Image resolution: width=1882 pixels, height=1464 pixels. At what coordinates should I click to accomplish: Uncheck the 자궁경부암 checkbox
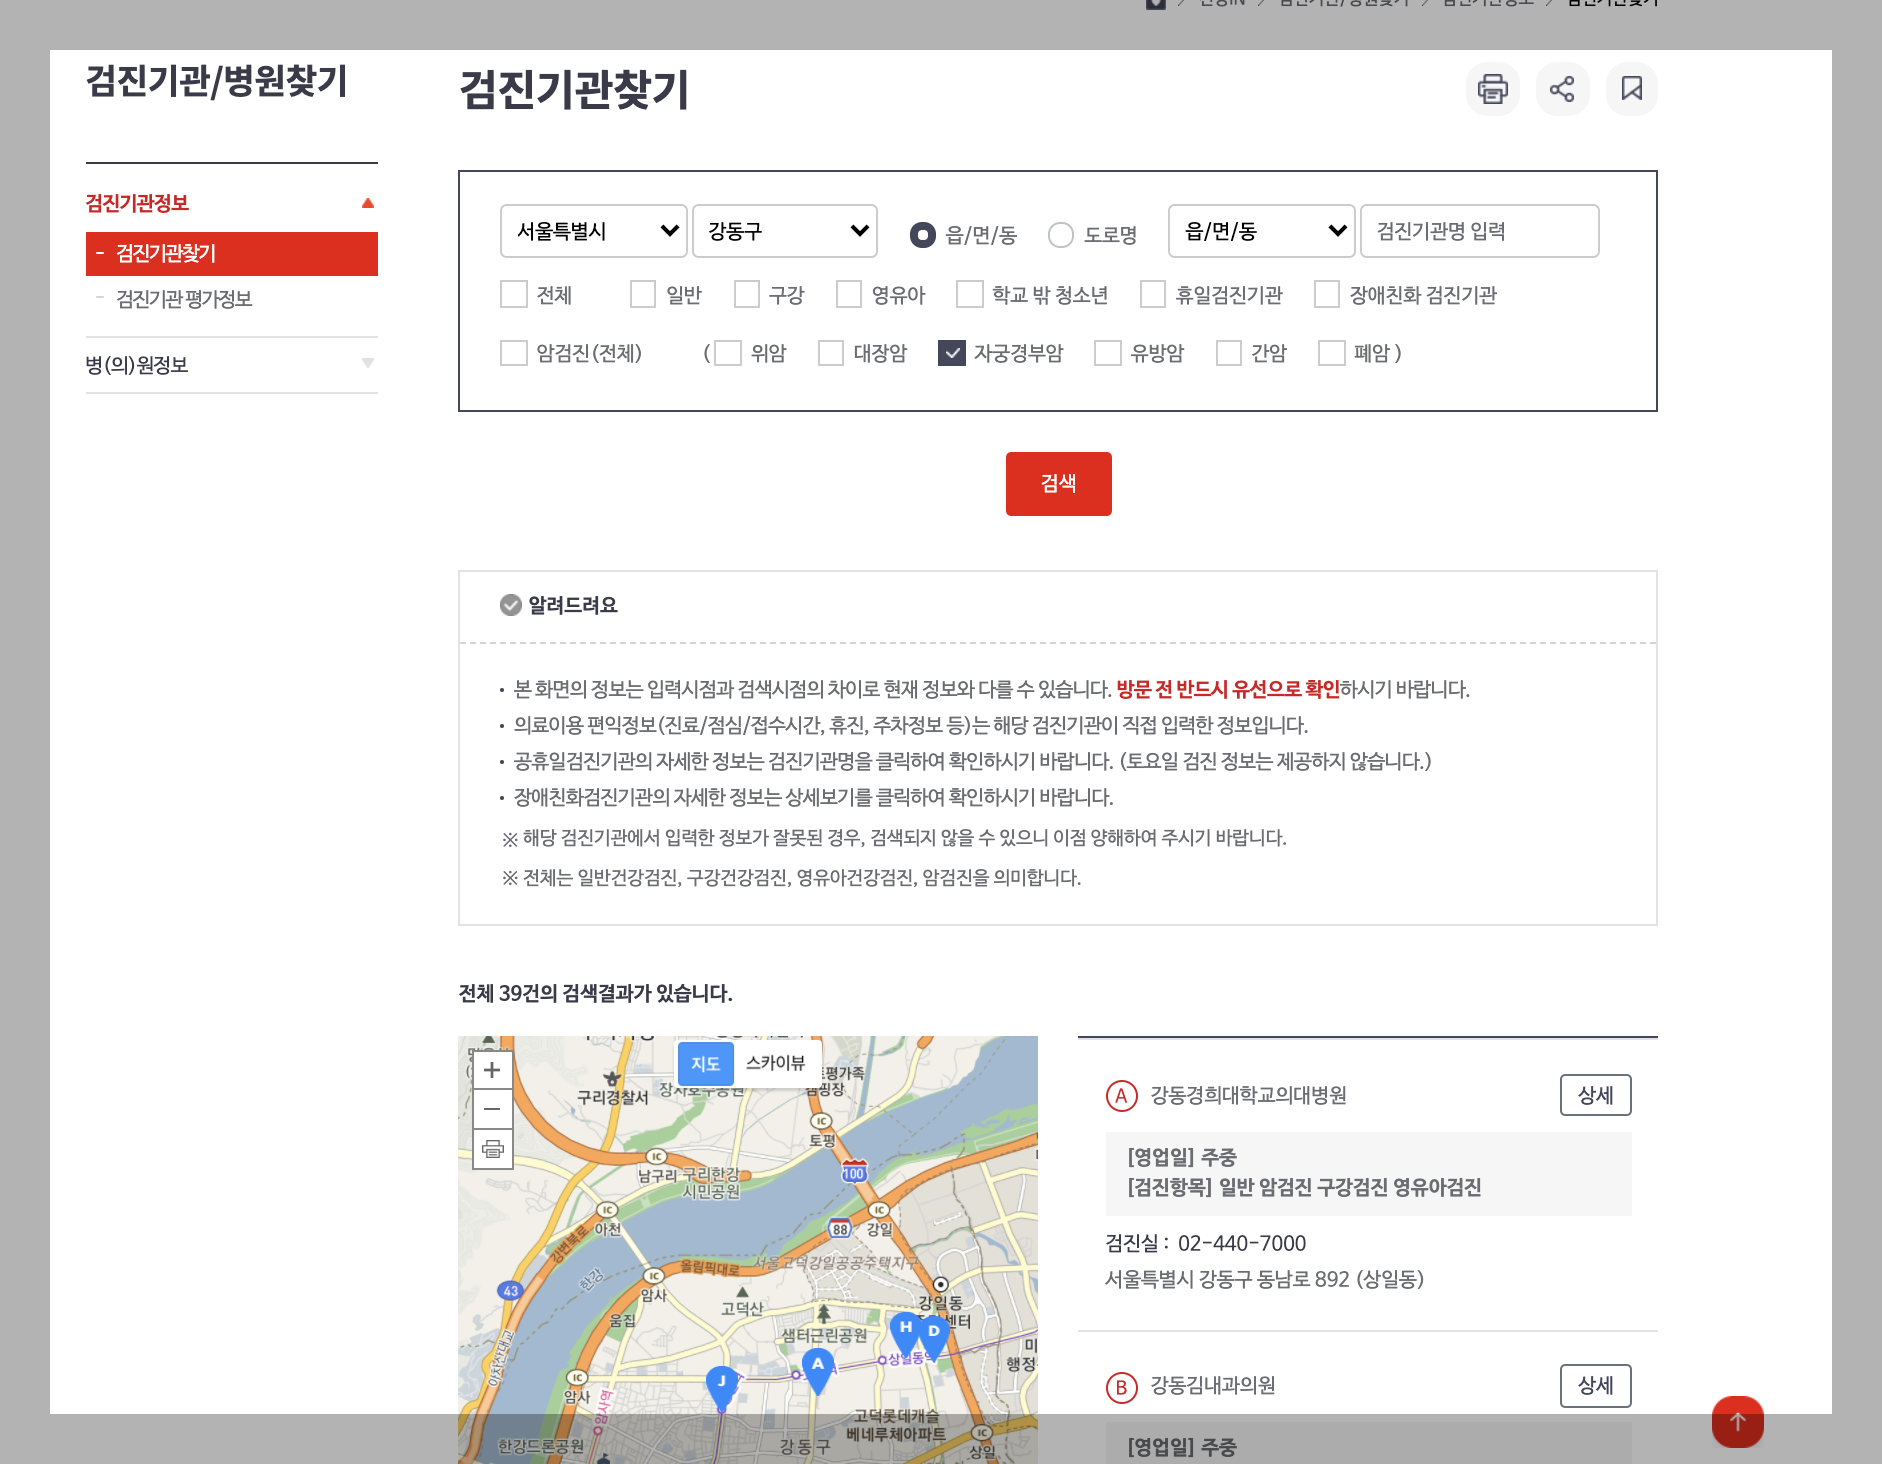[x=952, y=353]
